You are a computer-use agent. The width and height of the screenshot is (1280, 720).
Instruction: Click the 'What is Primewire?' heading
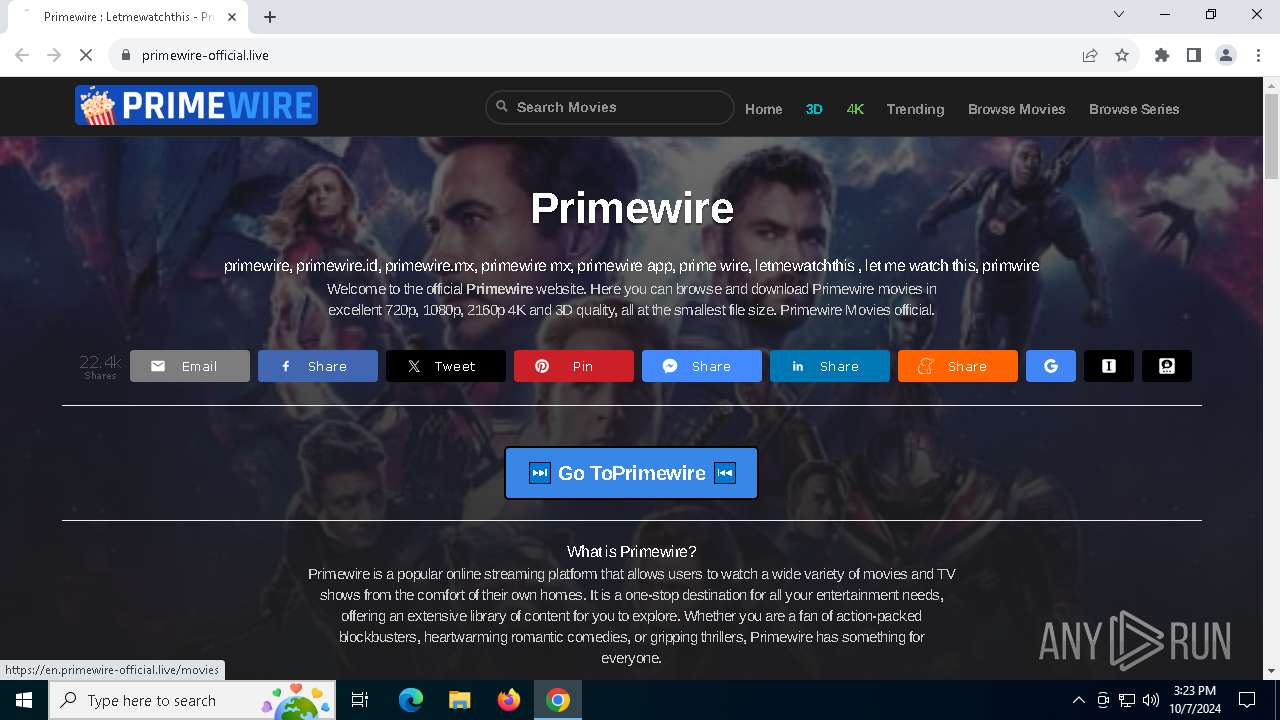632,551
